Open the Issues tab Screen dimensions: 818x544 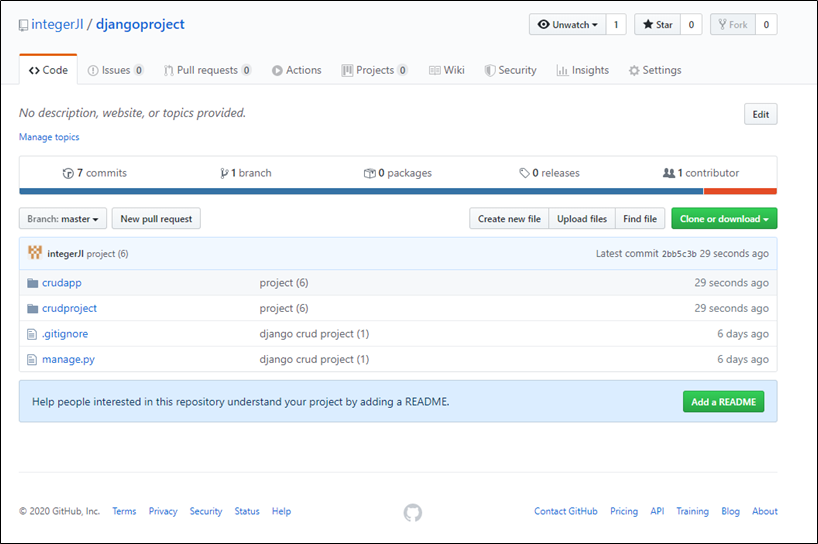[115, 70]
